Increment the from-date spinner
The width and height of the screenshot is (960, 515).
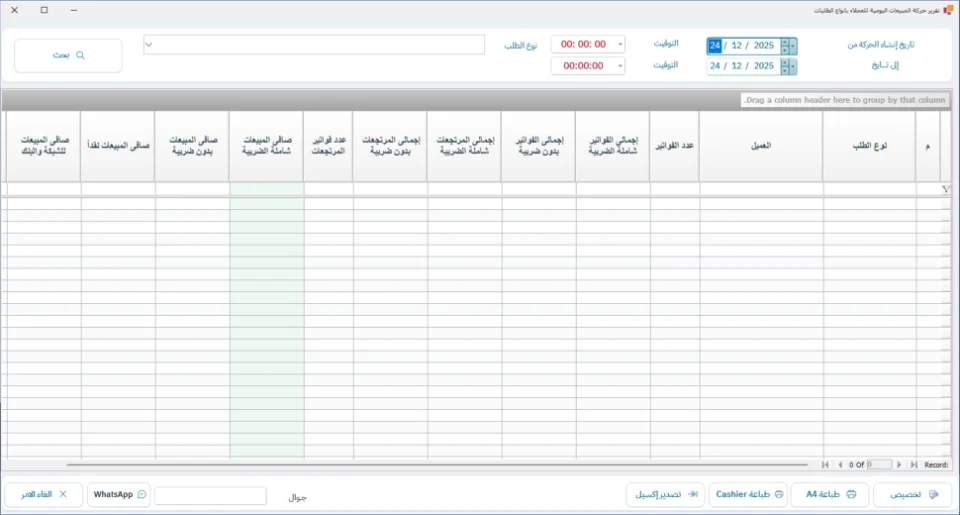pos(785,42)
